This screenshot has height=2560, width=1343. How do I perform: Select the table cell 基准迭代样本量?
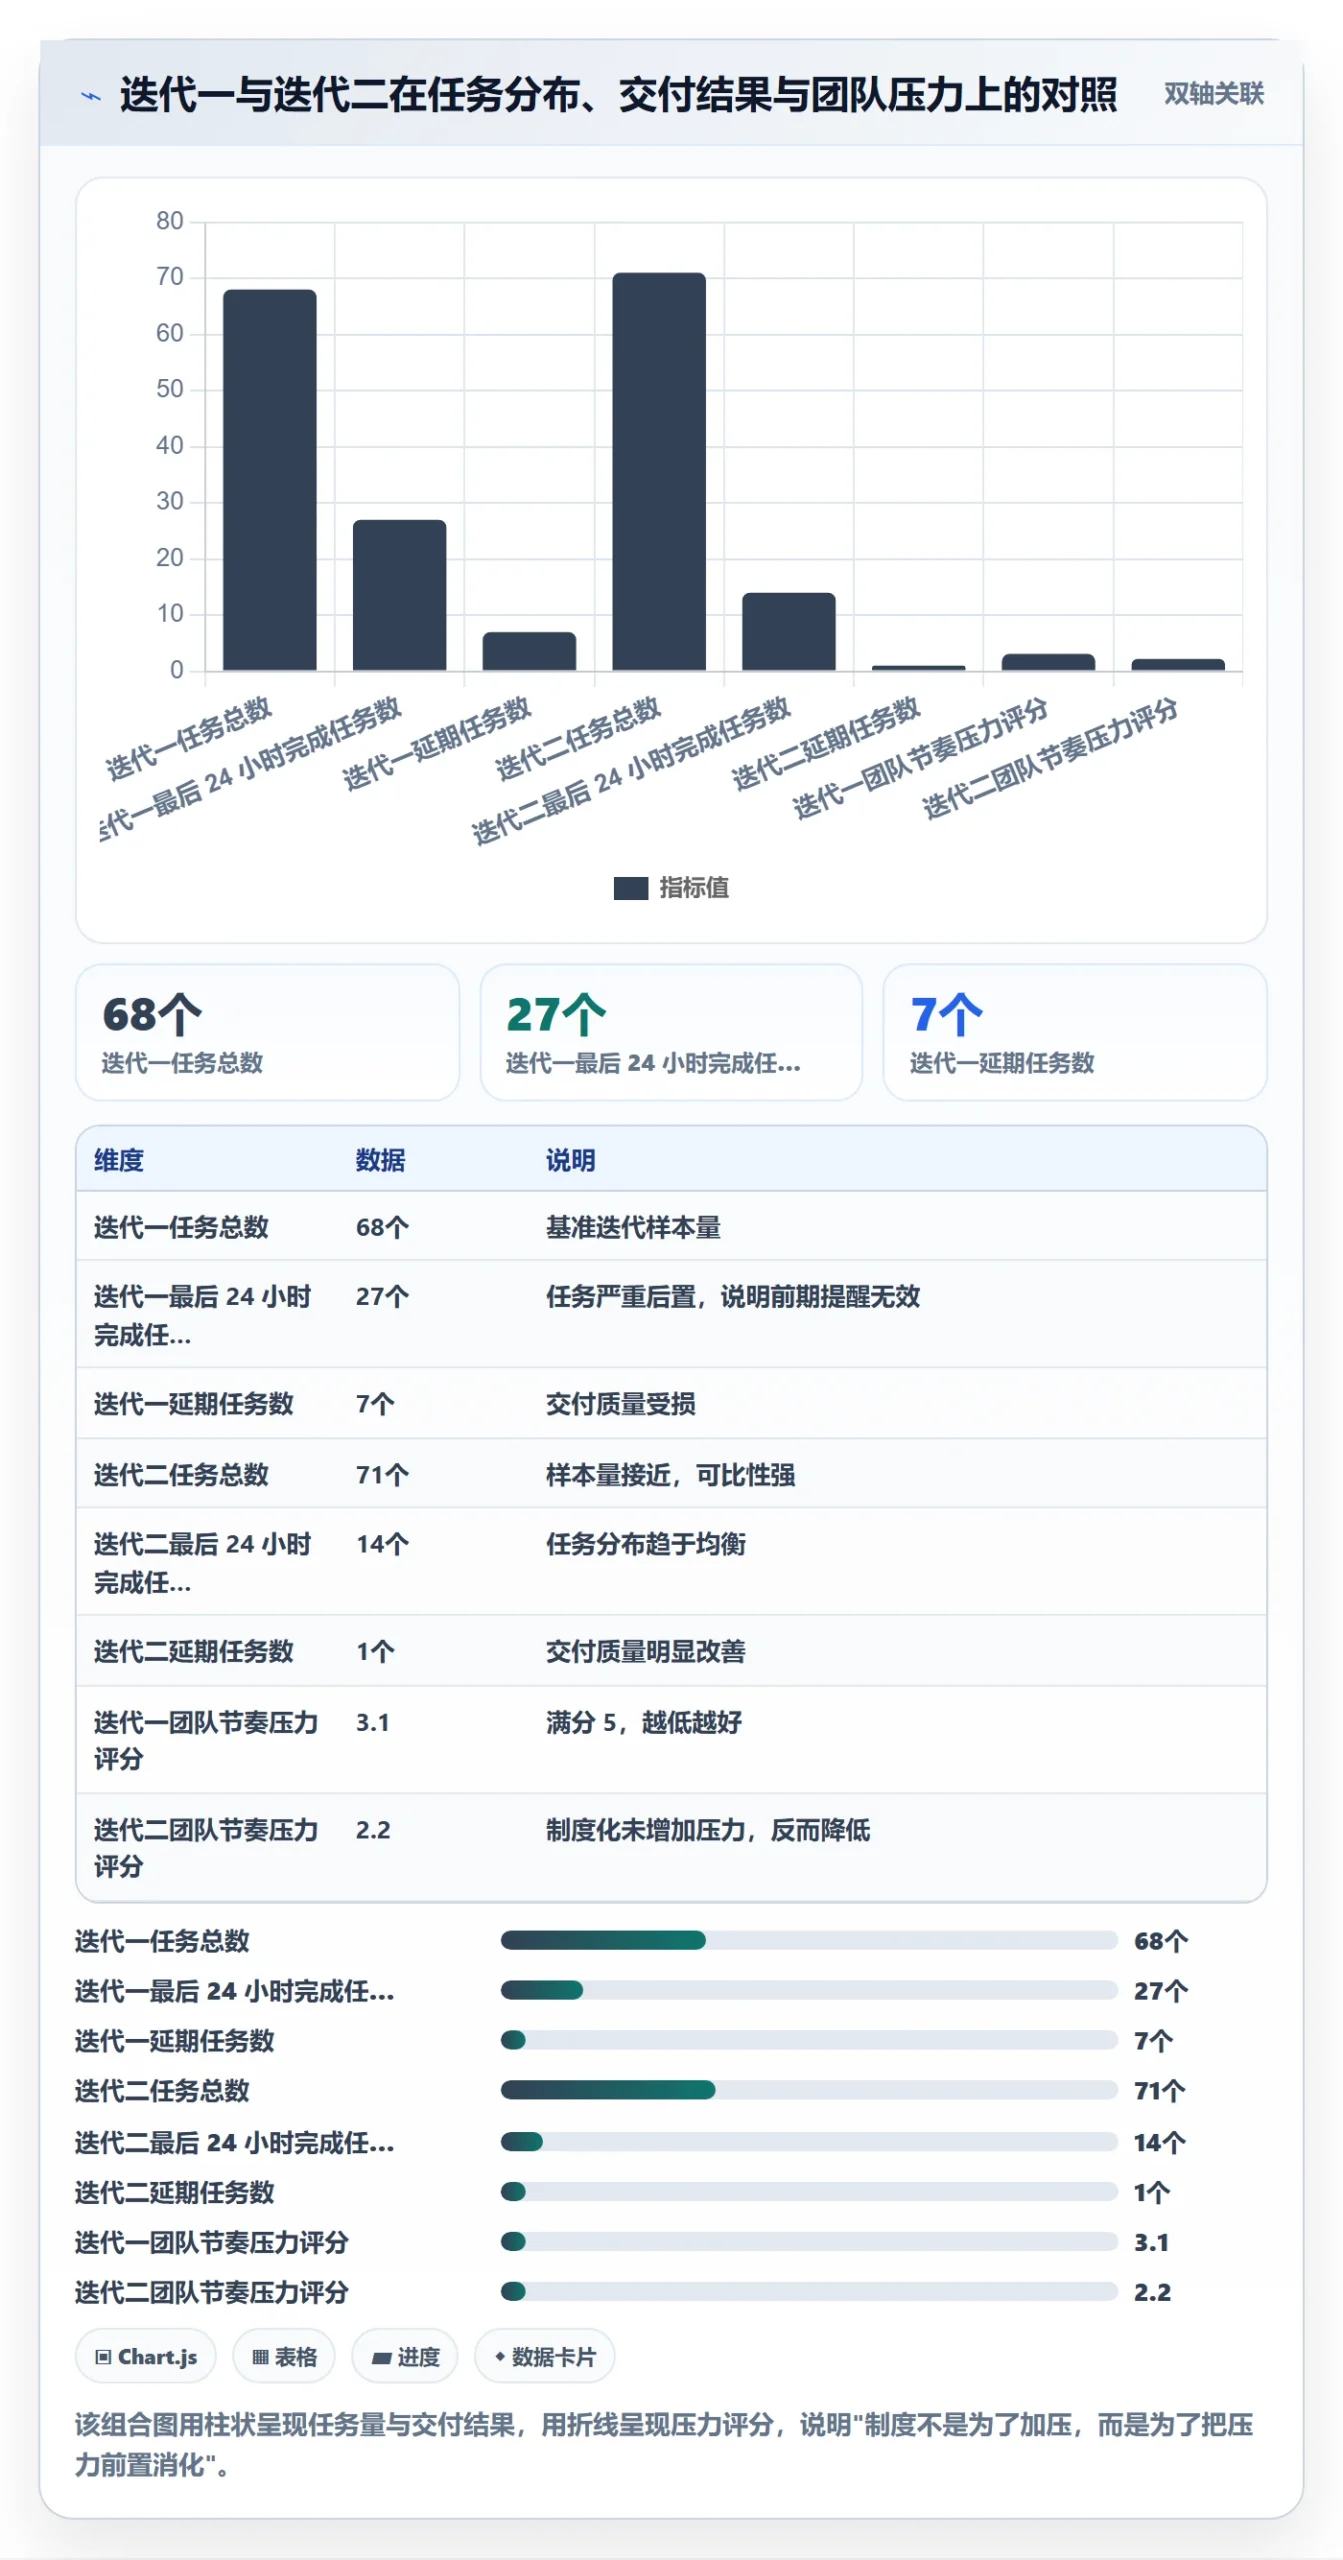coord(633,1227)
